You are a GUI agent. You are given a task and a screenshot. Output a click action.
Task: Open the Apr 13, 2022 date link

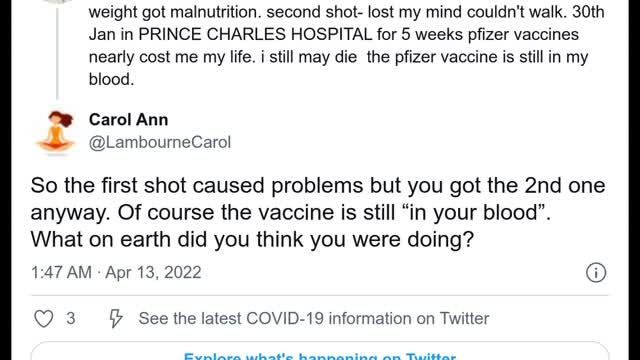click(153, 272)
